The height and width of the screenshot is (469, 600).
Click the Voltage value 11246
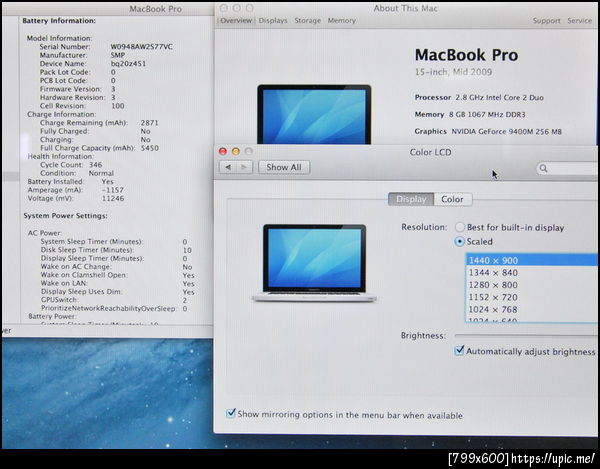pyautogui.click(x=113, y=199)
